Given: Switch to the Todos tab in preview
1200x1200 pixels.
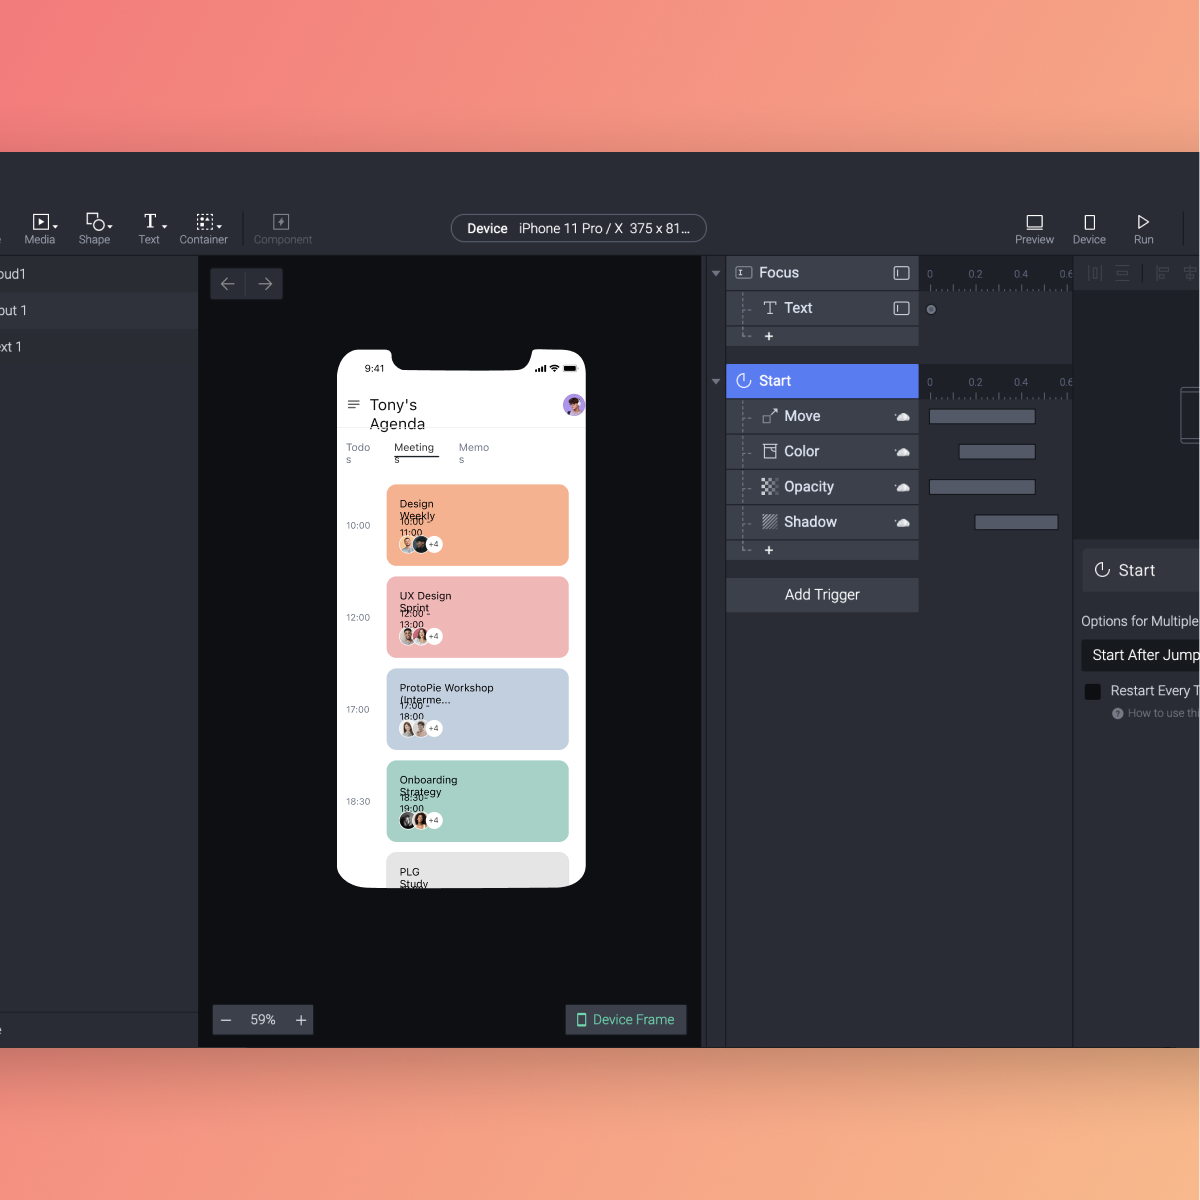Looking at the screenshot, I should [x=358, y=453].
